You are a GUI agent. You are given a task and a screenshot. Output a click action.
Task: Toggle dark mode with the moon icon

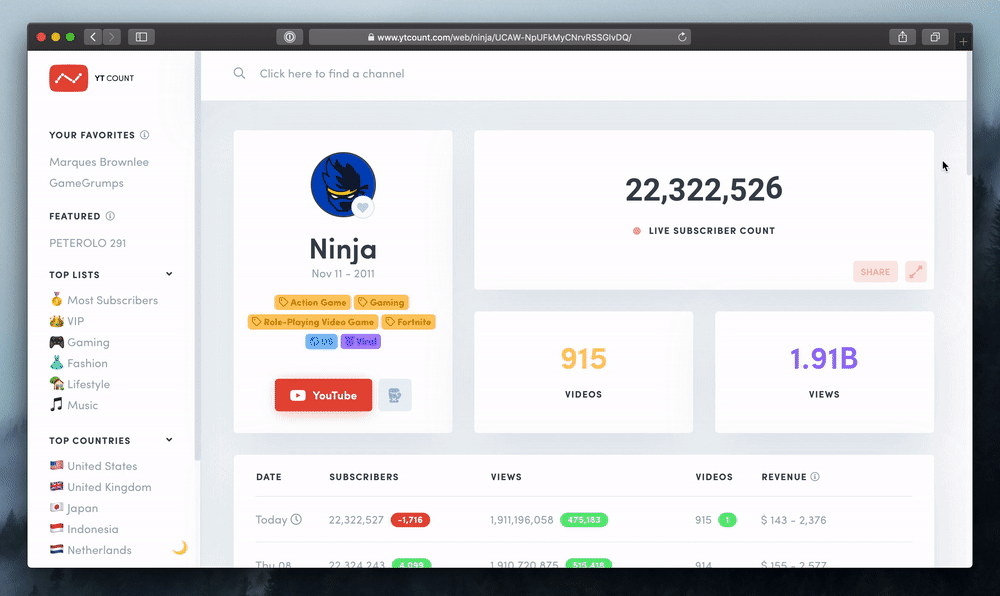pos(180,548)
